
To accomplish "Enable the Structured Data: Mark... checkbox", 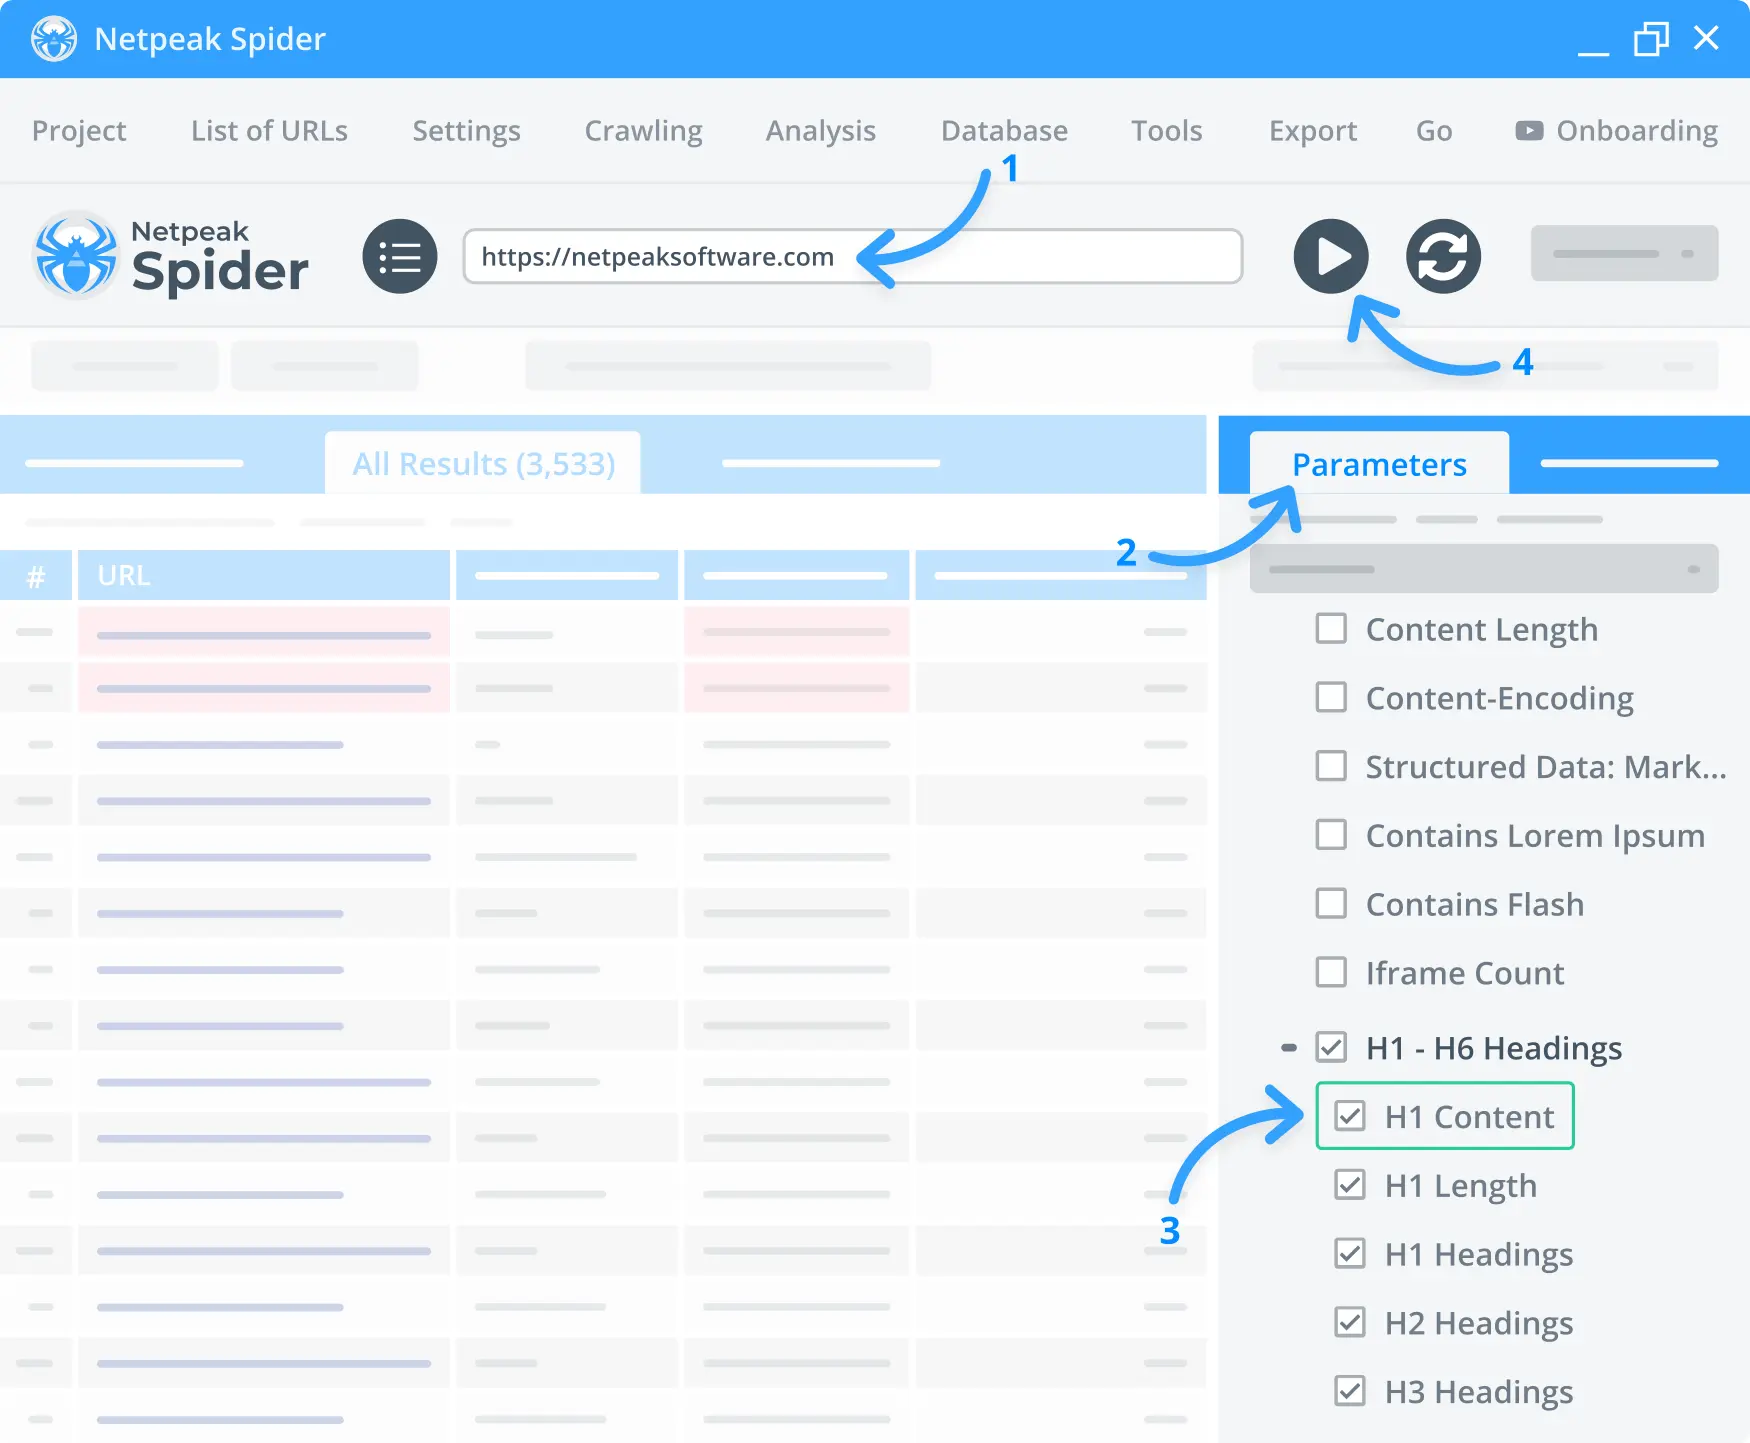I will tap(1331, 766).
